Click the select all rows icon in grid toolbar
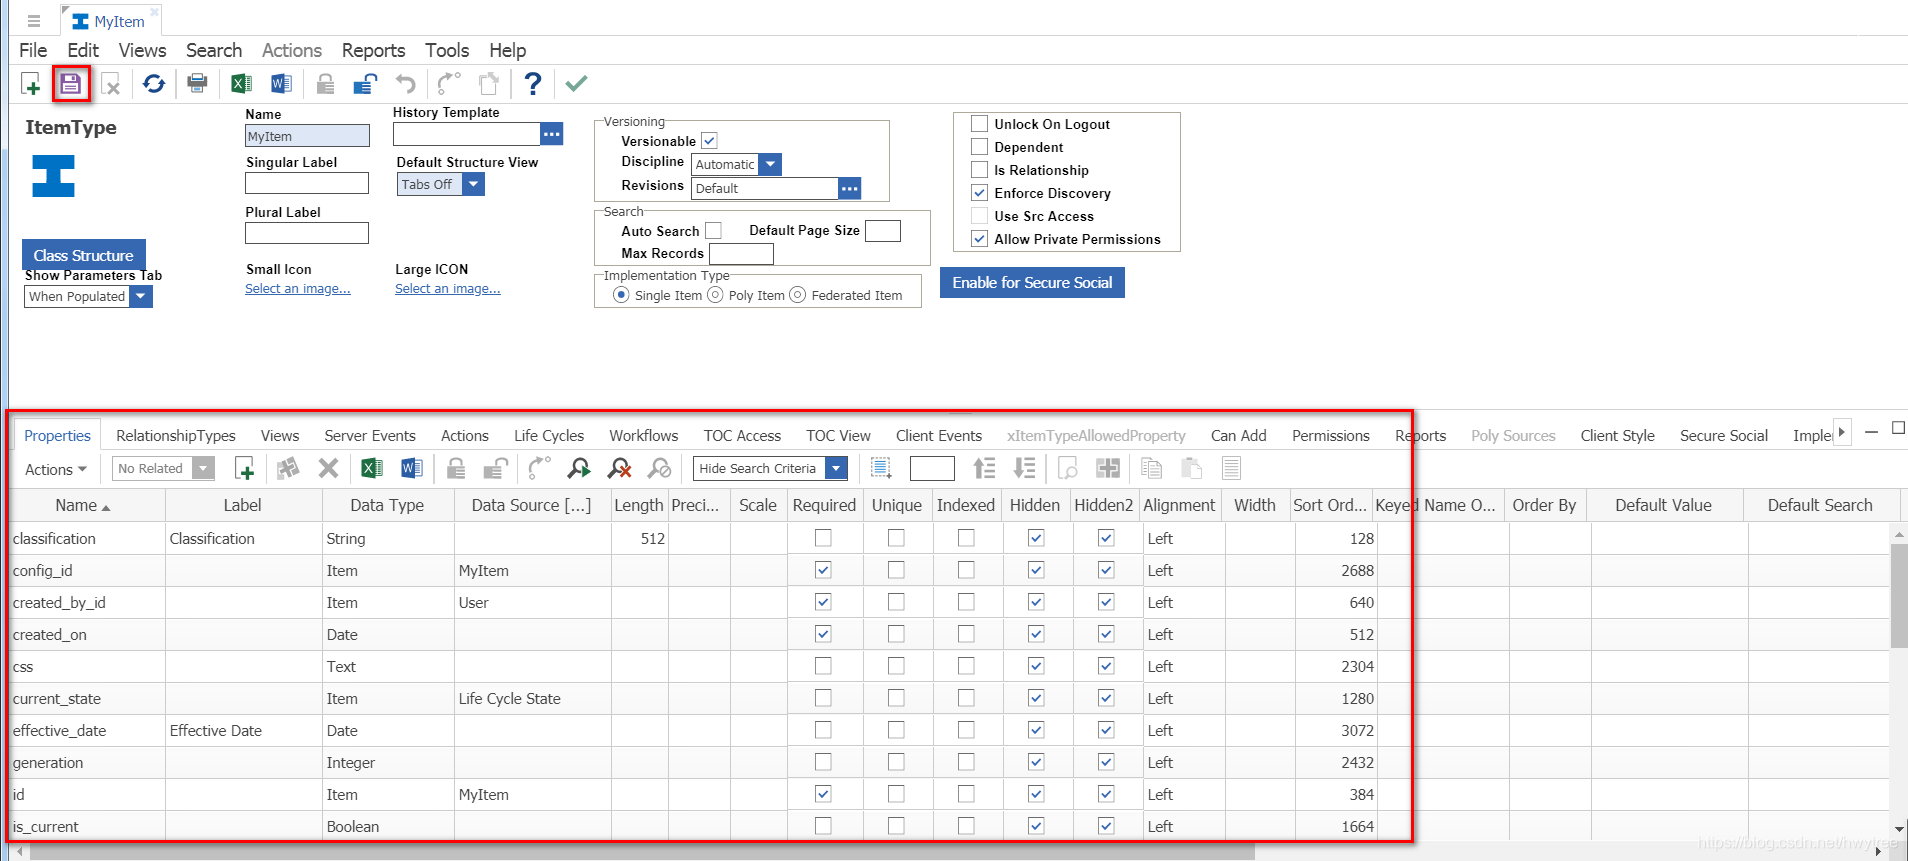The image size is (1908, 861). (881, 468)
